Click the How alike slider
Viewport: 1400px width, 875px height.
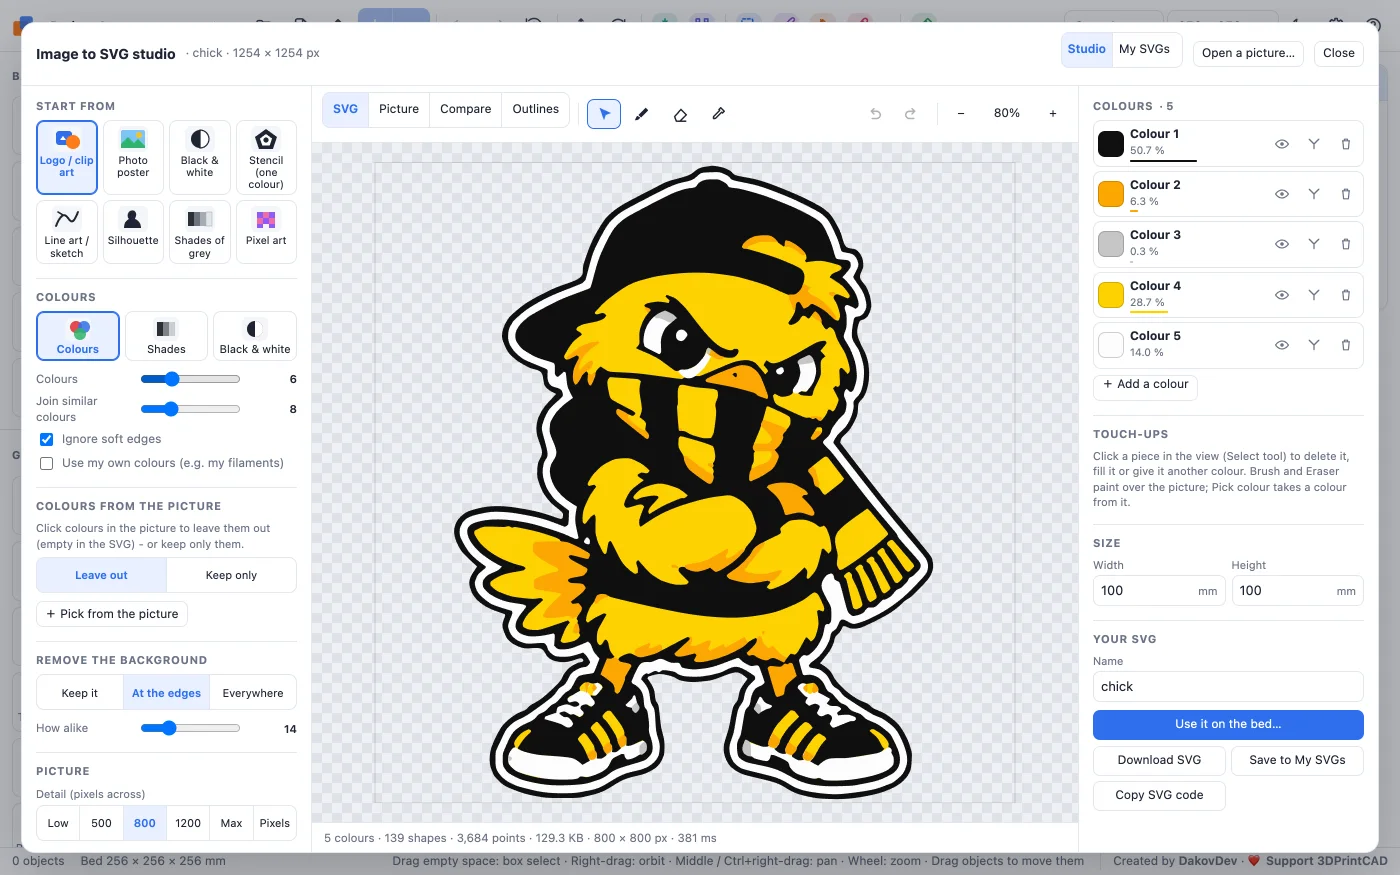click(x=190, y=728)
